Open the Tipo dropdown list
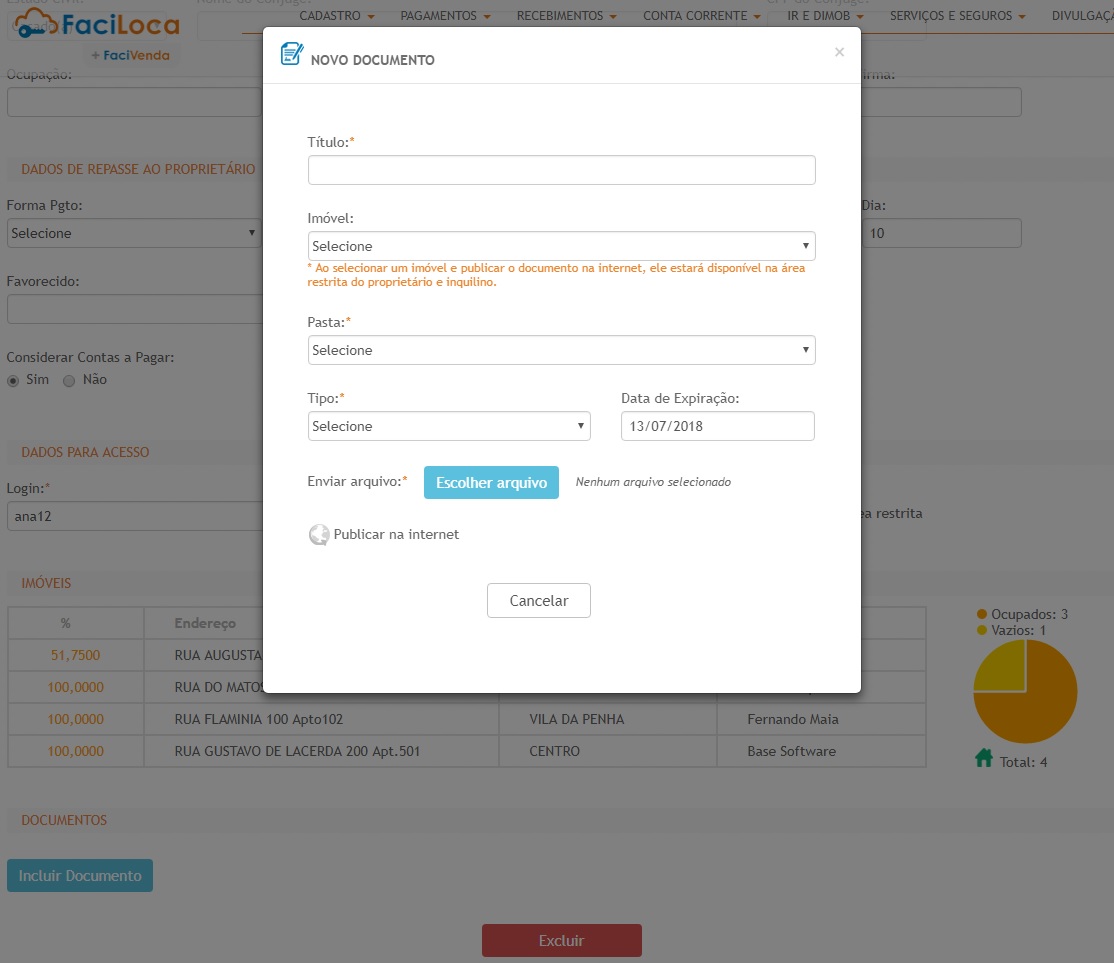1114x963 pixels. 449,426
